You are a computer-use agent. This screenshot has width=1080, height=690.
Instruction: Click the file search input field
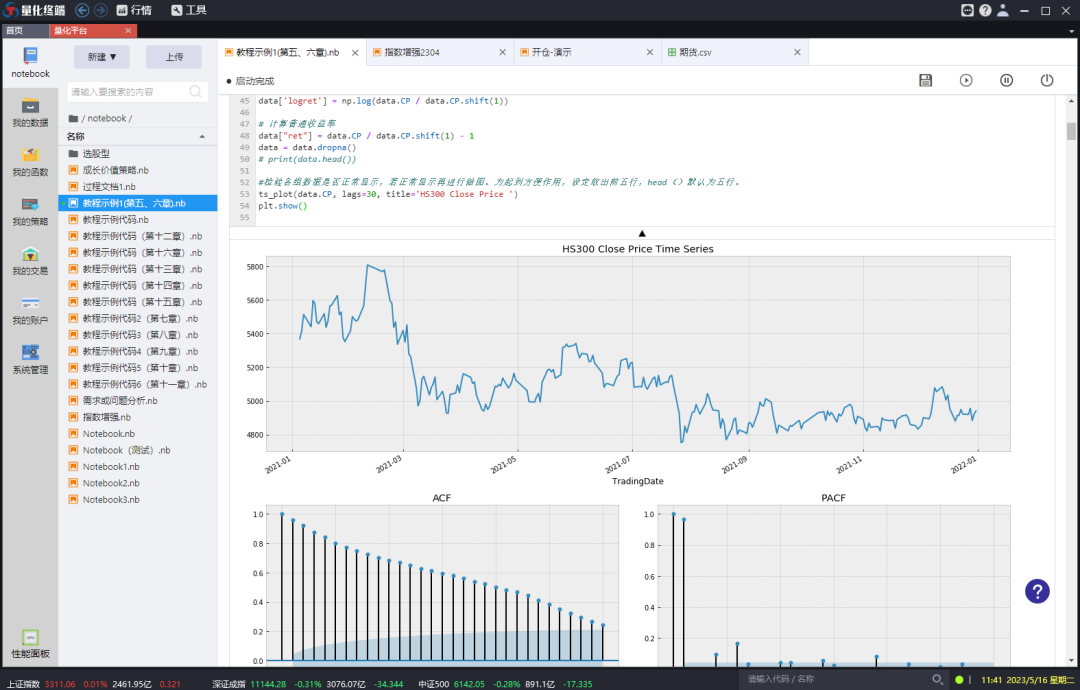(x=127, y=92)
